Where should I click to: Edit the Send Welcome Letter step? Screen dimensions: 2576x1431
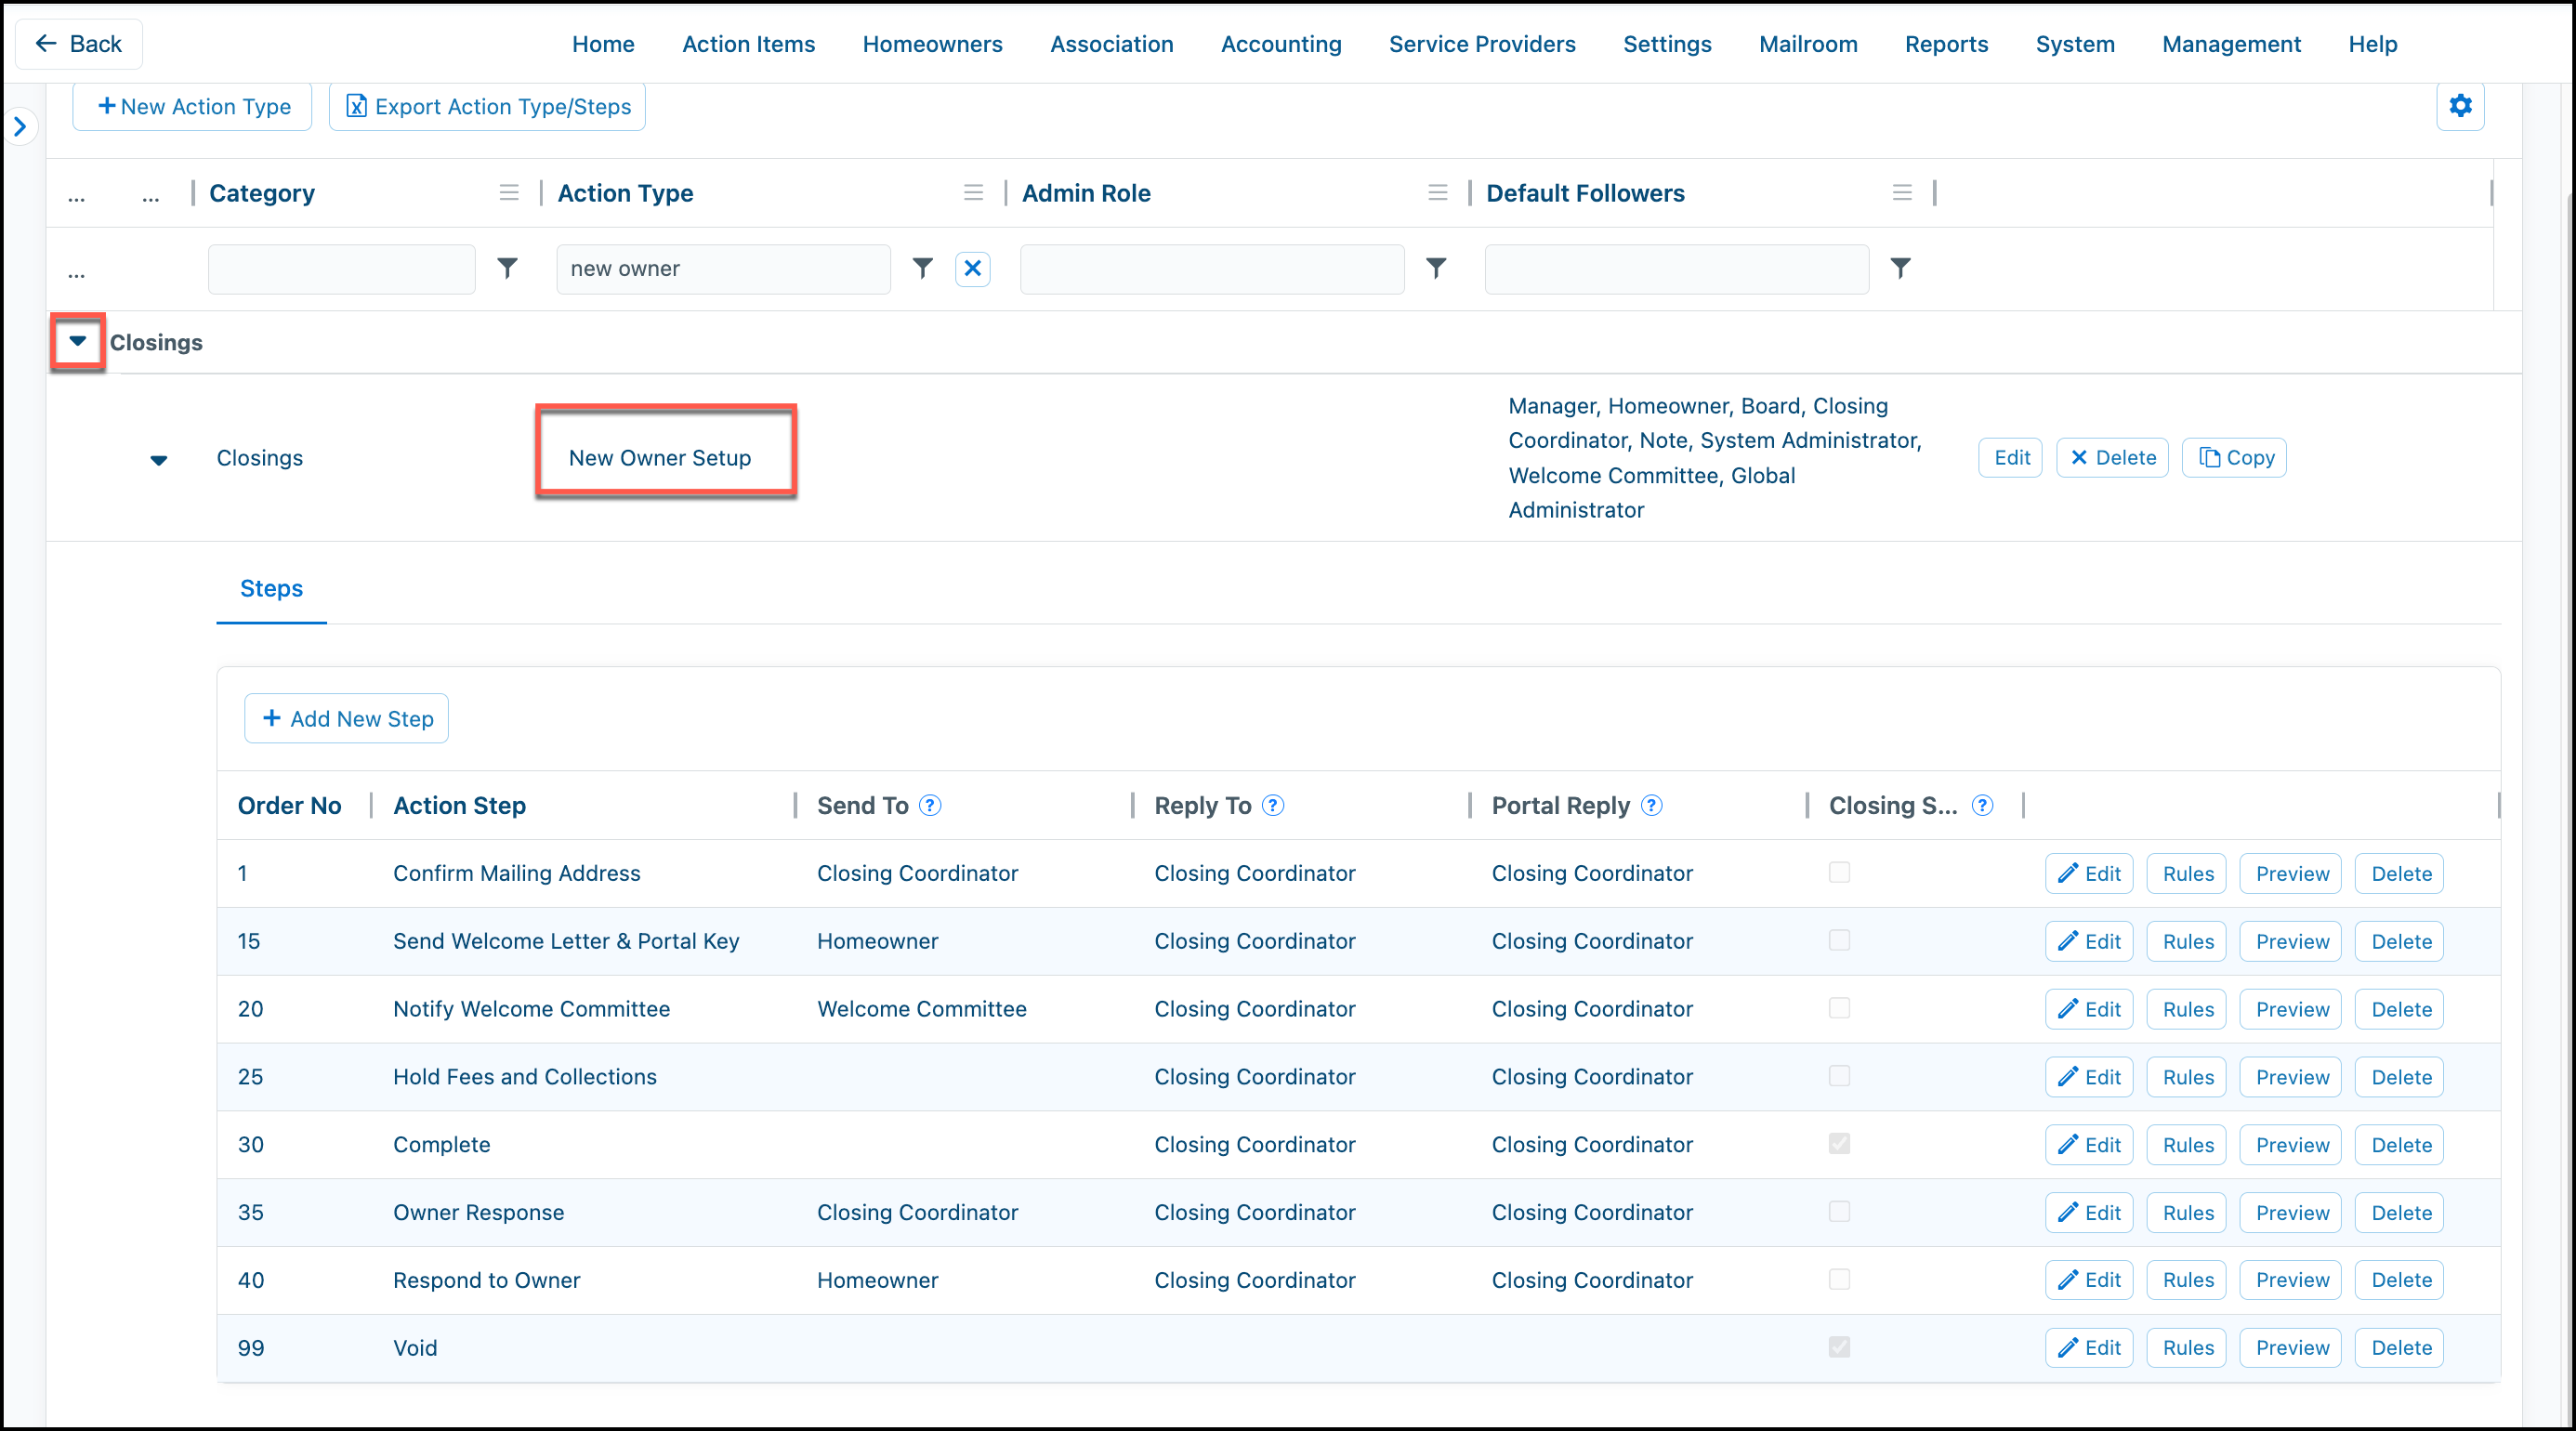tap(2088, 942)
